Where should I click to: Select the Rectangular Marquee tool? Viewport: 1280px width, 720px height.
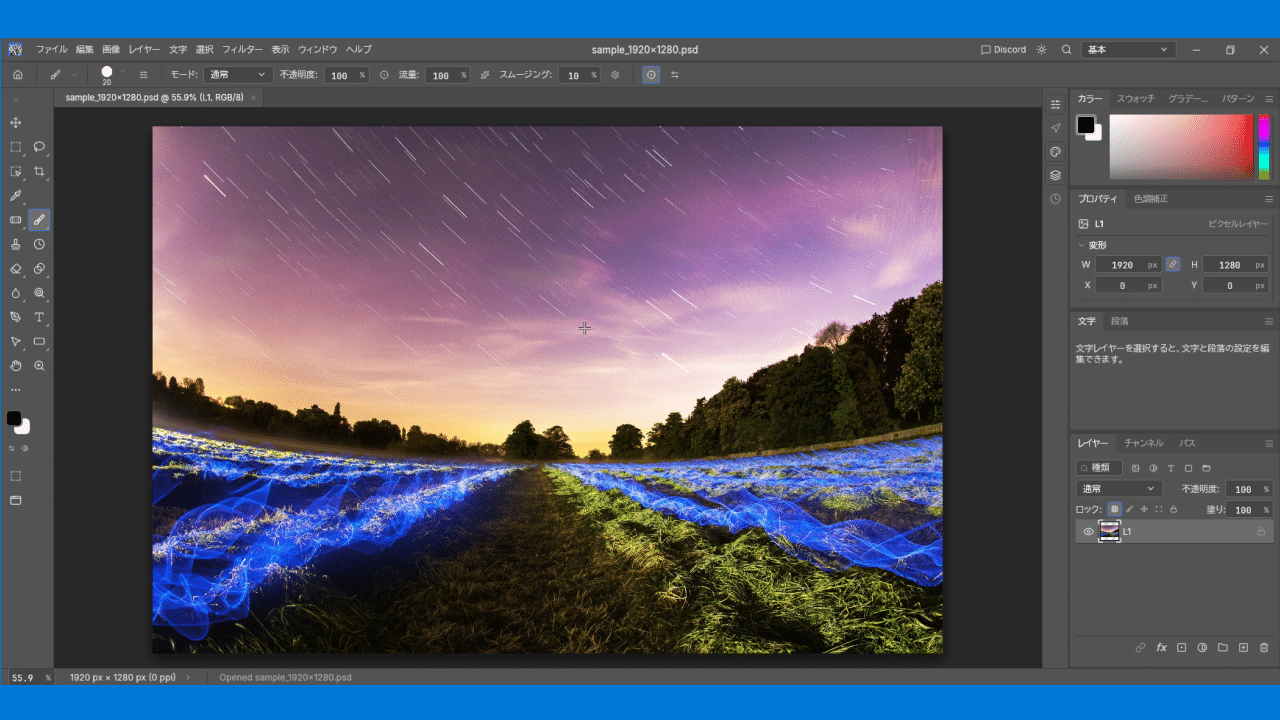[15, 147]
